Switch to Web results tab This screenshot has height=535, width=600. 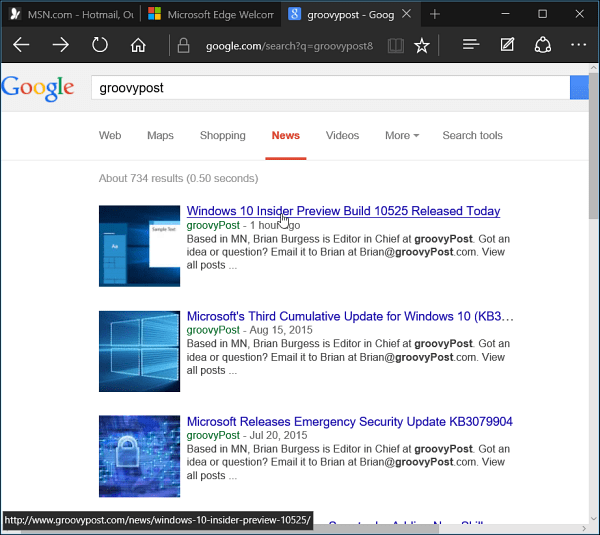point(110,135)
